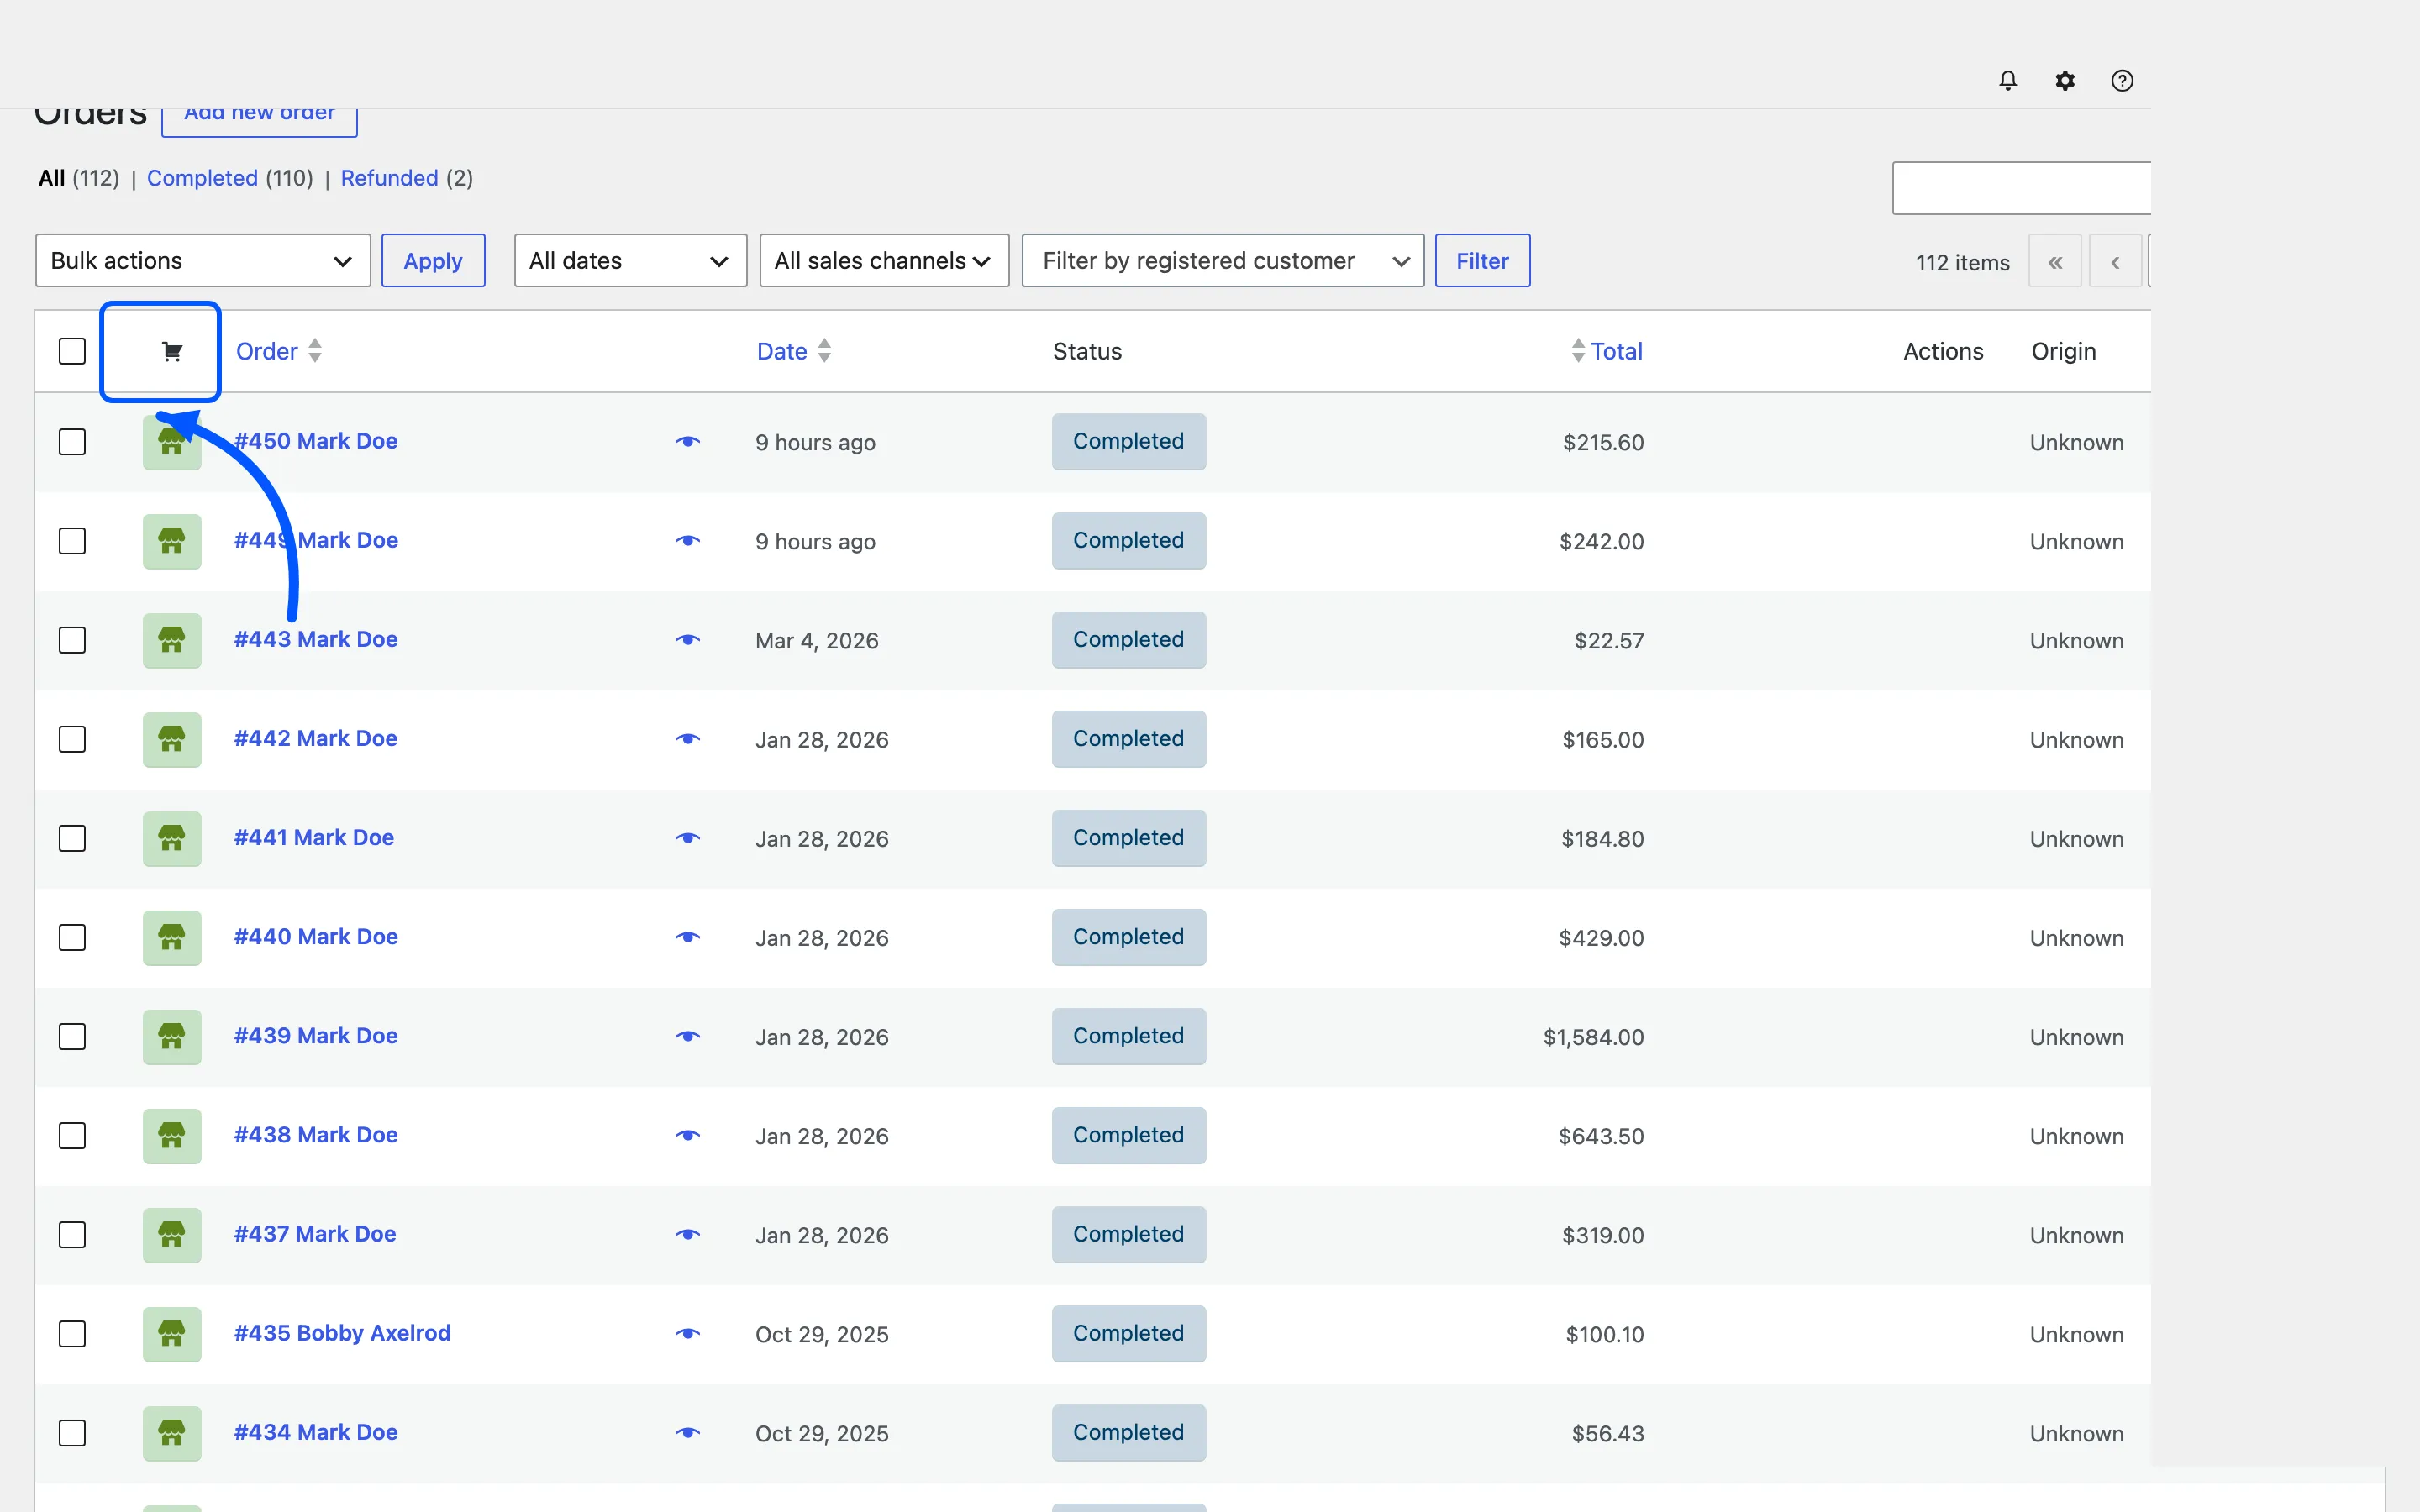This screenshot has height=1512, width=2420.
Task: Select the checkbox for order #449
Action: tap(72, 541)
